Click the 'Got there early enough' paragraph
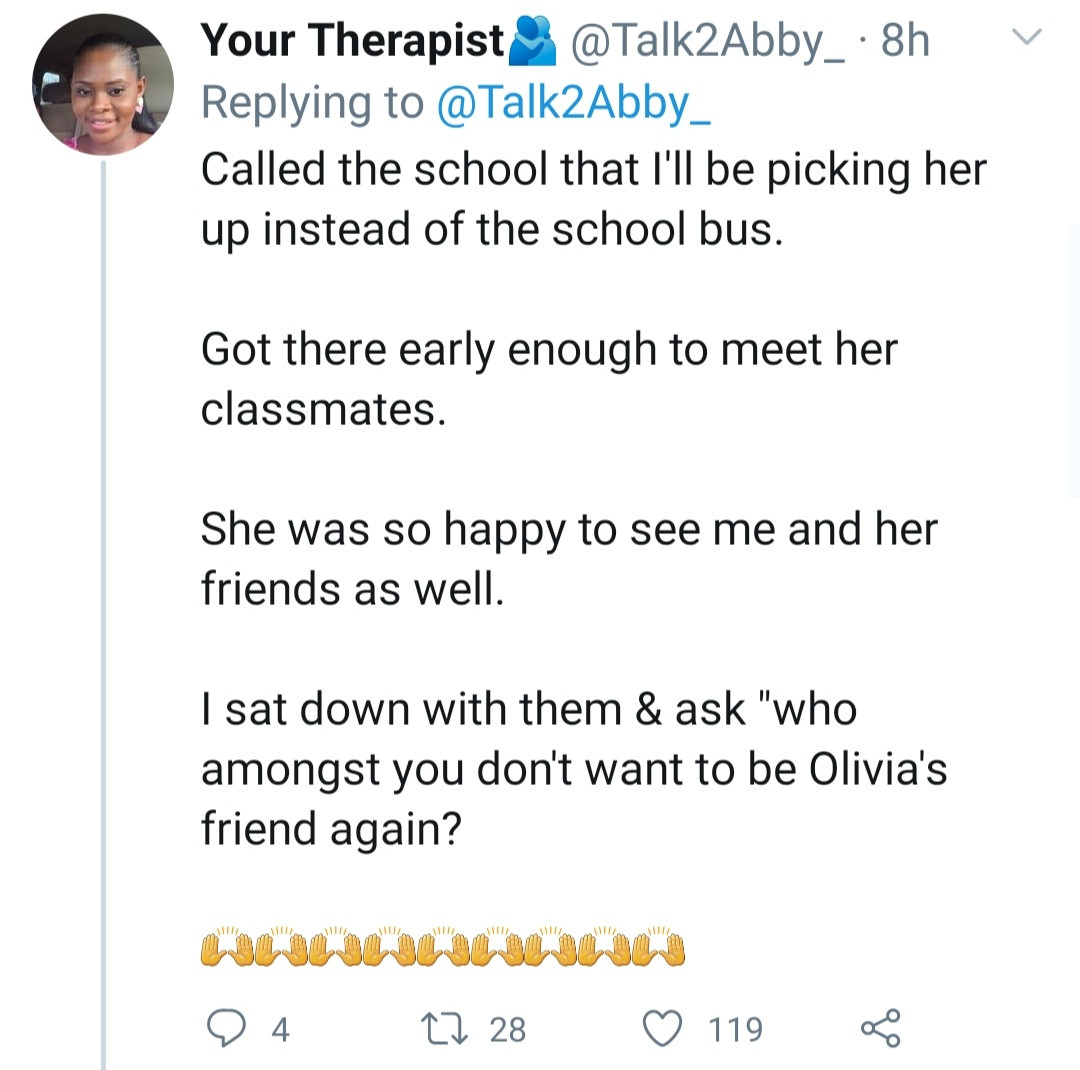1080x1070 pixels. [x=549, y=379]
